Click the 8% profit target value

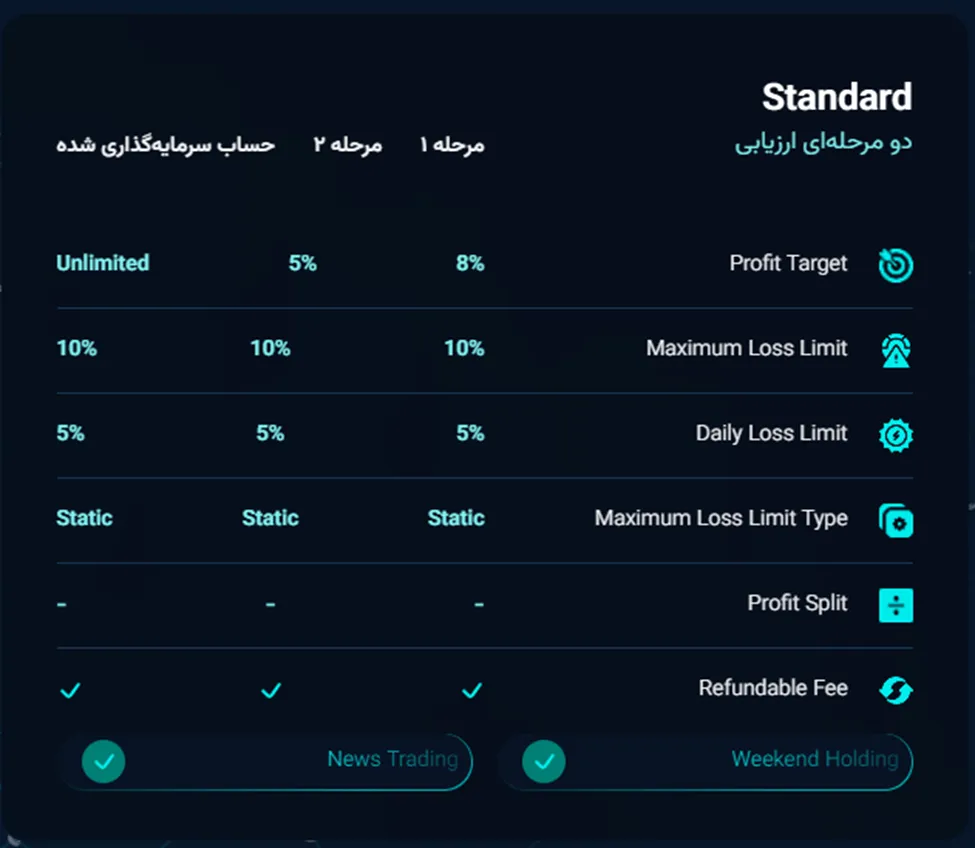point(470,263)
